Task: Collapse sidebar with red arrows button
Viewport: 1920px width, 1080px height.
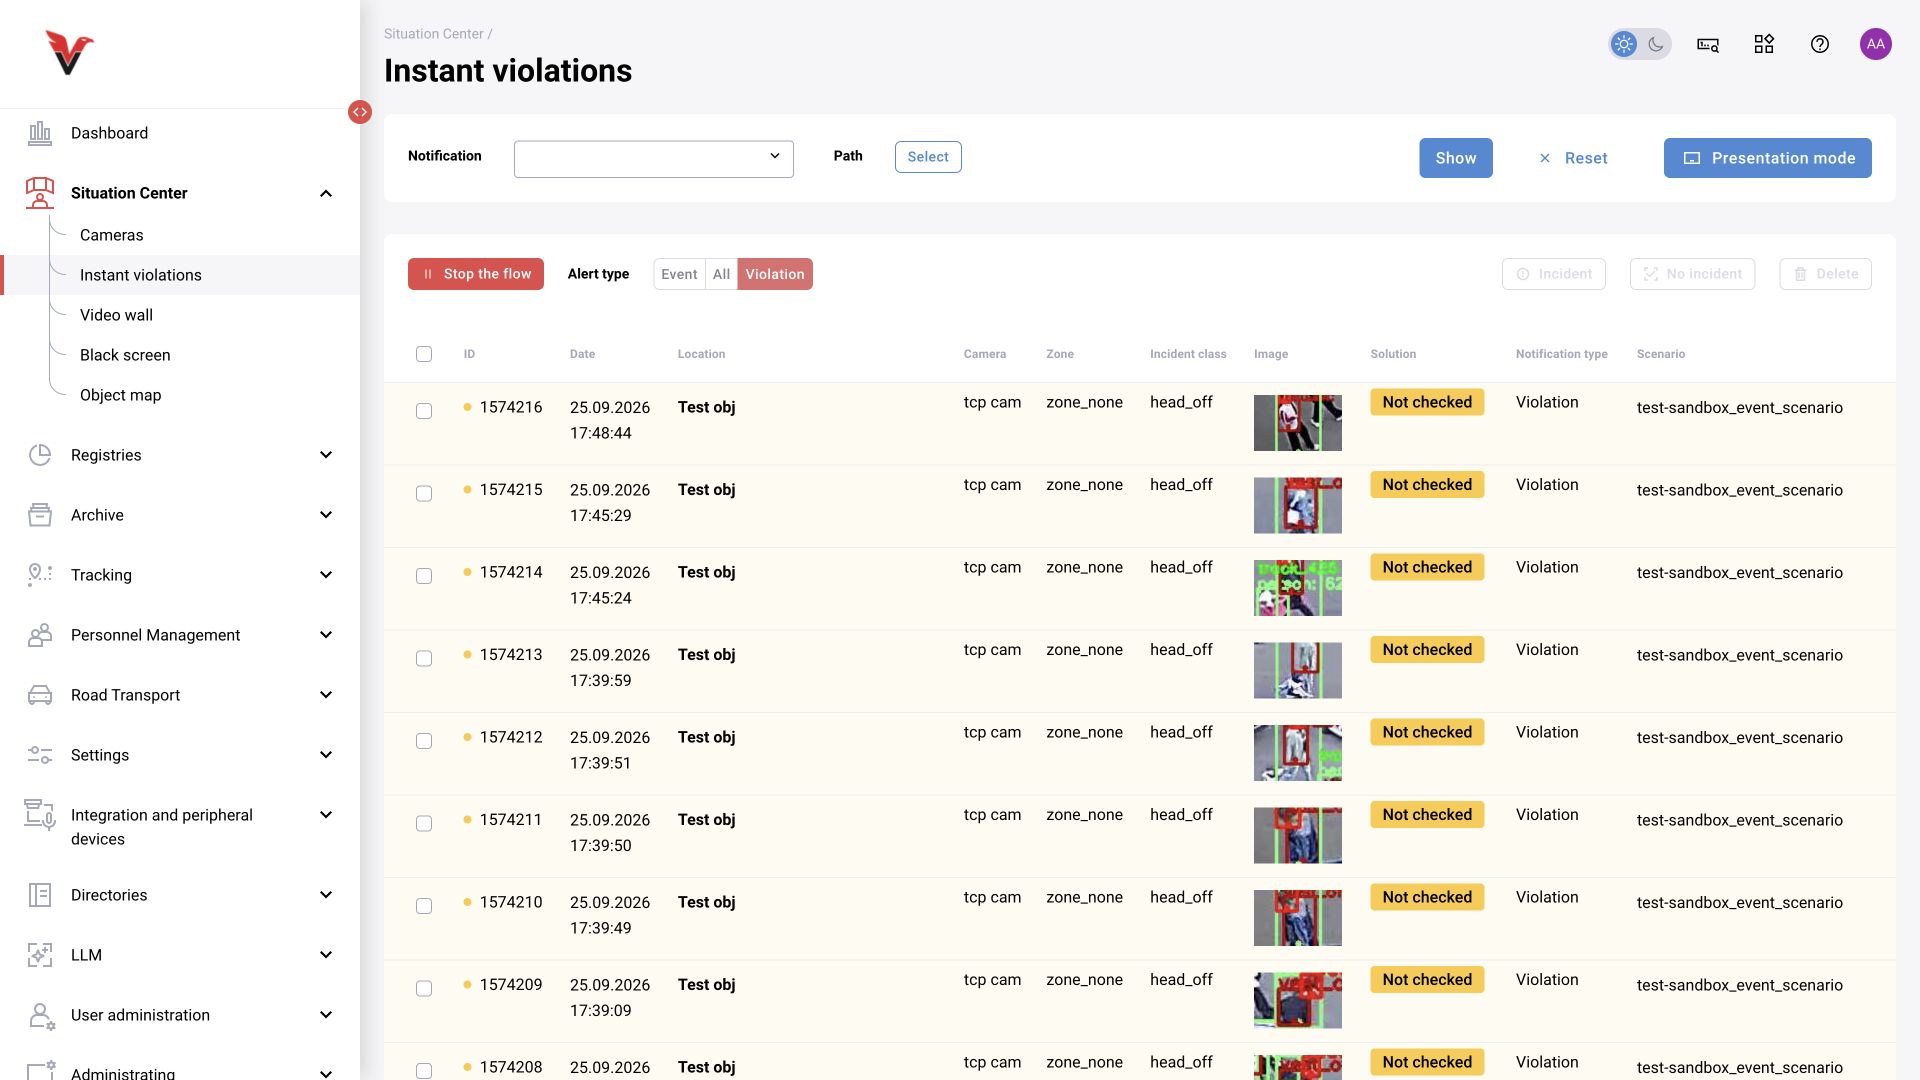Action: 360,112
